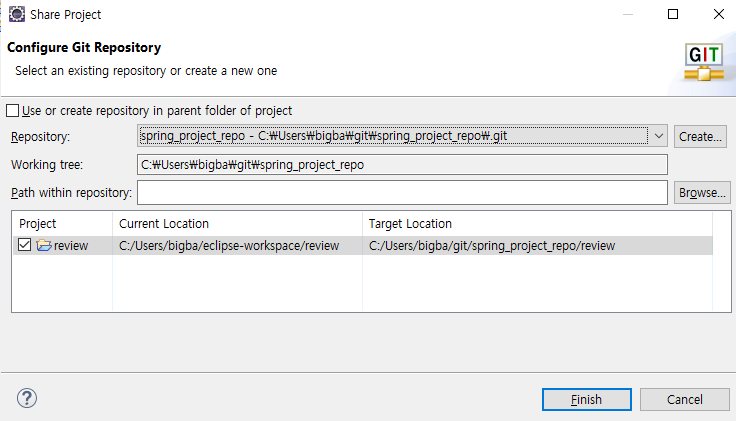Image resolution: width=736 pixels, height=421 pixels.
Task: Select the spring_project_repo repository combo box
Action: [x=402, y=136]
